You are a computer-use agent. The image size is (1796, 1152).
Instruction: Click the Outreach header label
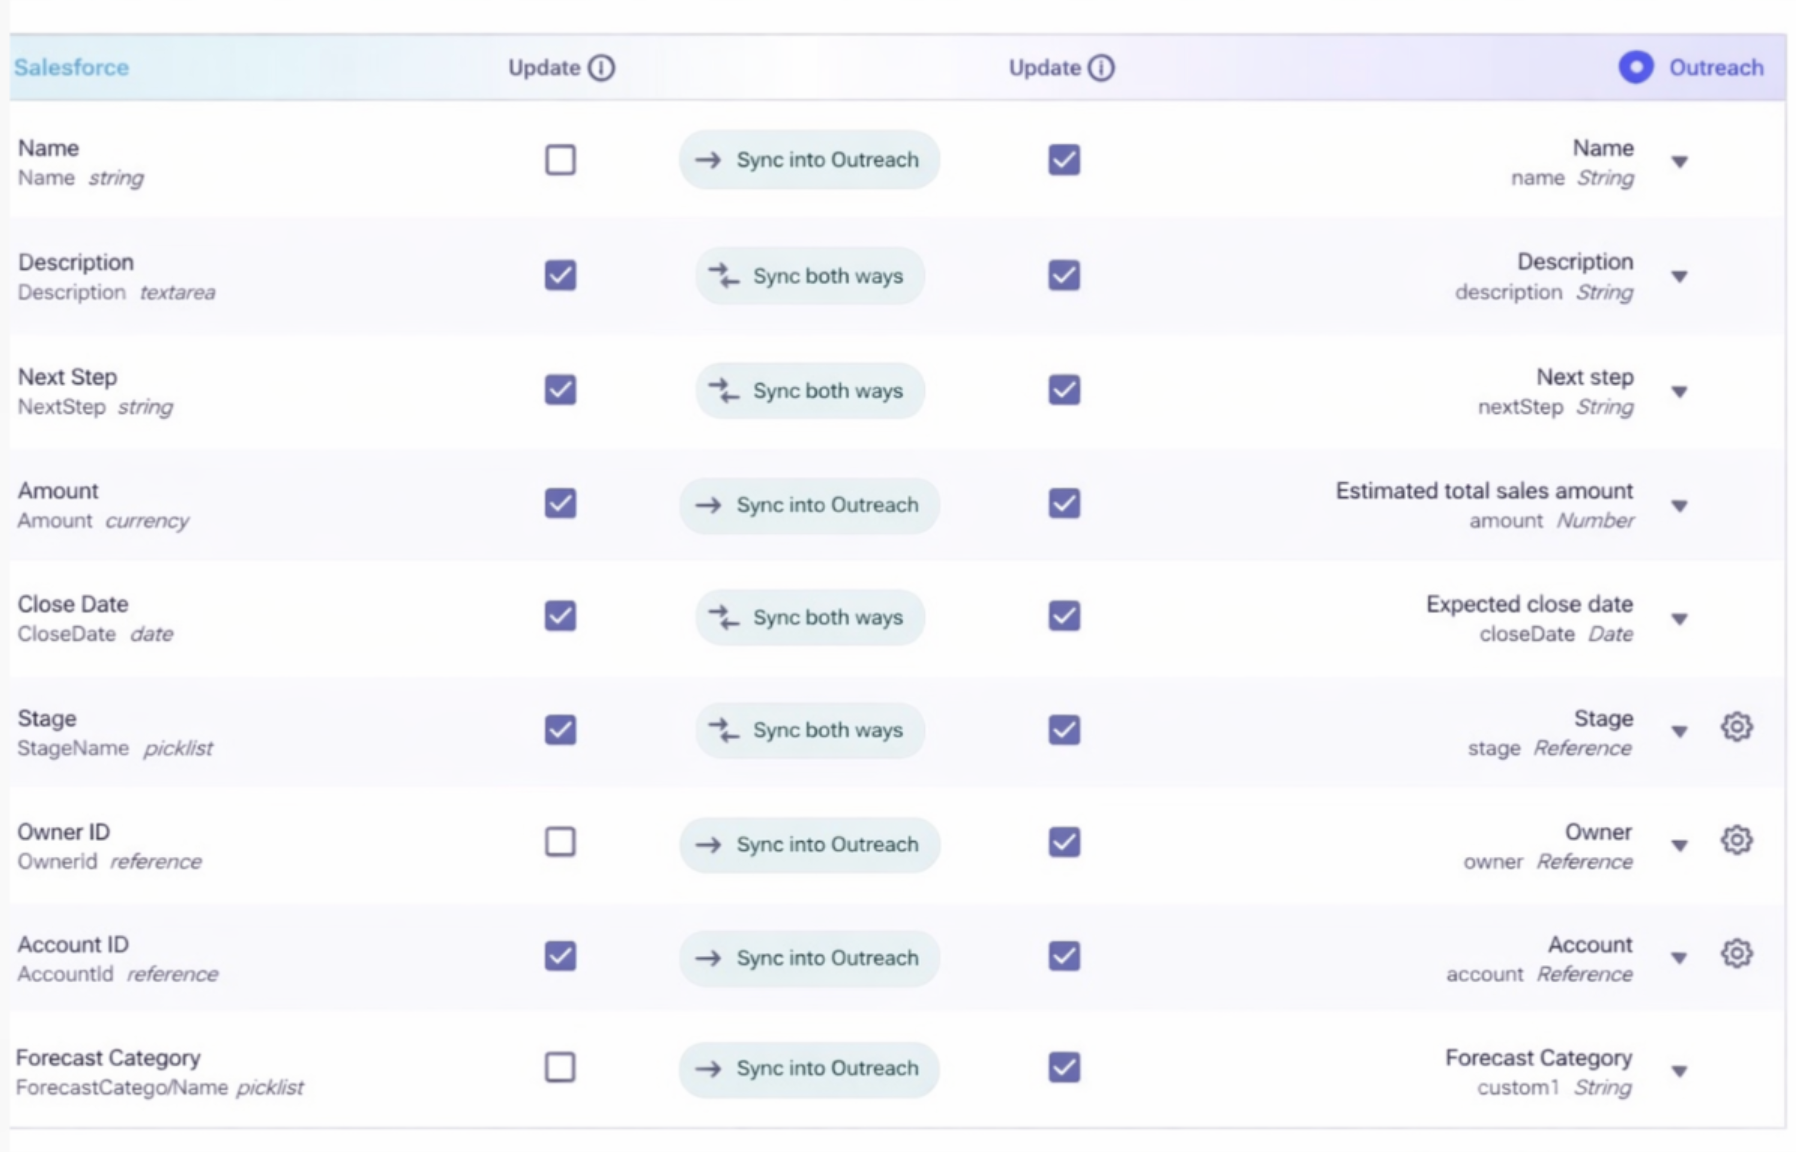tap(1716, 68)
